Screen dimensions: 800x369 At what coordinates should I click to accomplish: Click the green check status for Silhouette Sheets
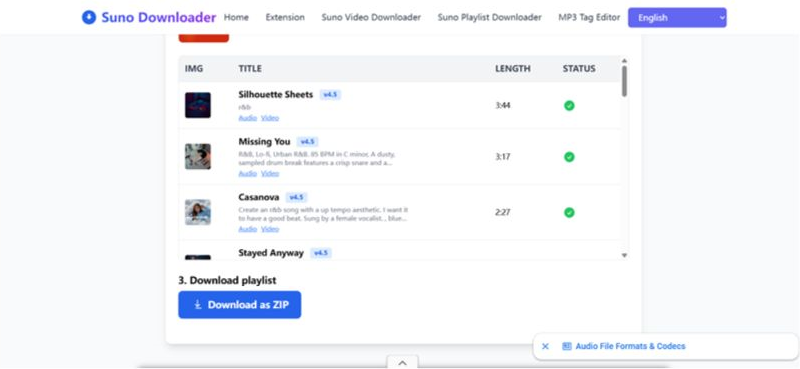pyautogui.click(x=569, y=106)
